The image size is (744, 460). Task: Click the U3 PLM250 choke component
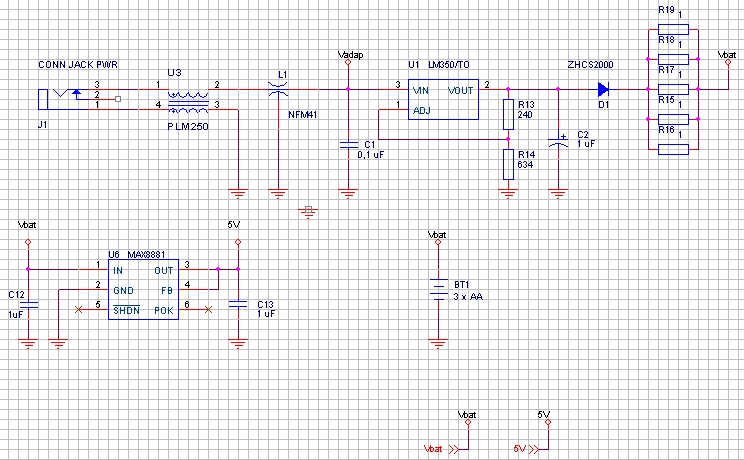[x=188, y=97]
